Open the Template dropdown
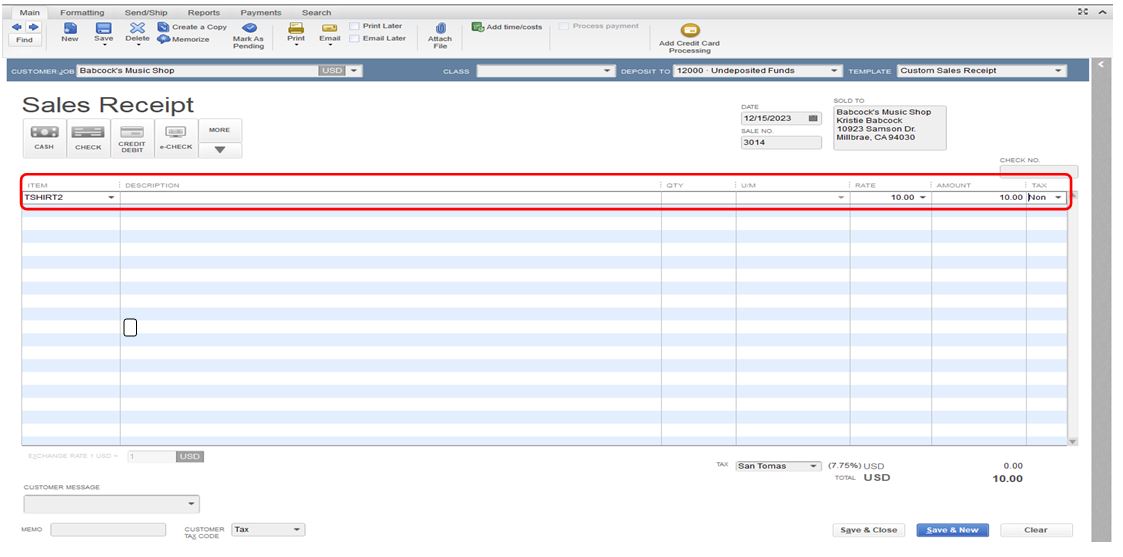Screen dimensions: 1123x557 click(x=1059, y=71)
